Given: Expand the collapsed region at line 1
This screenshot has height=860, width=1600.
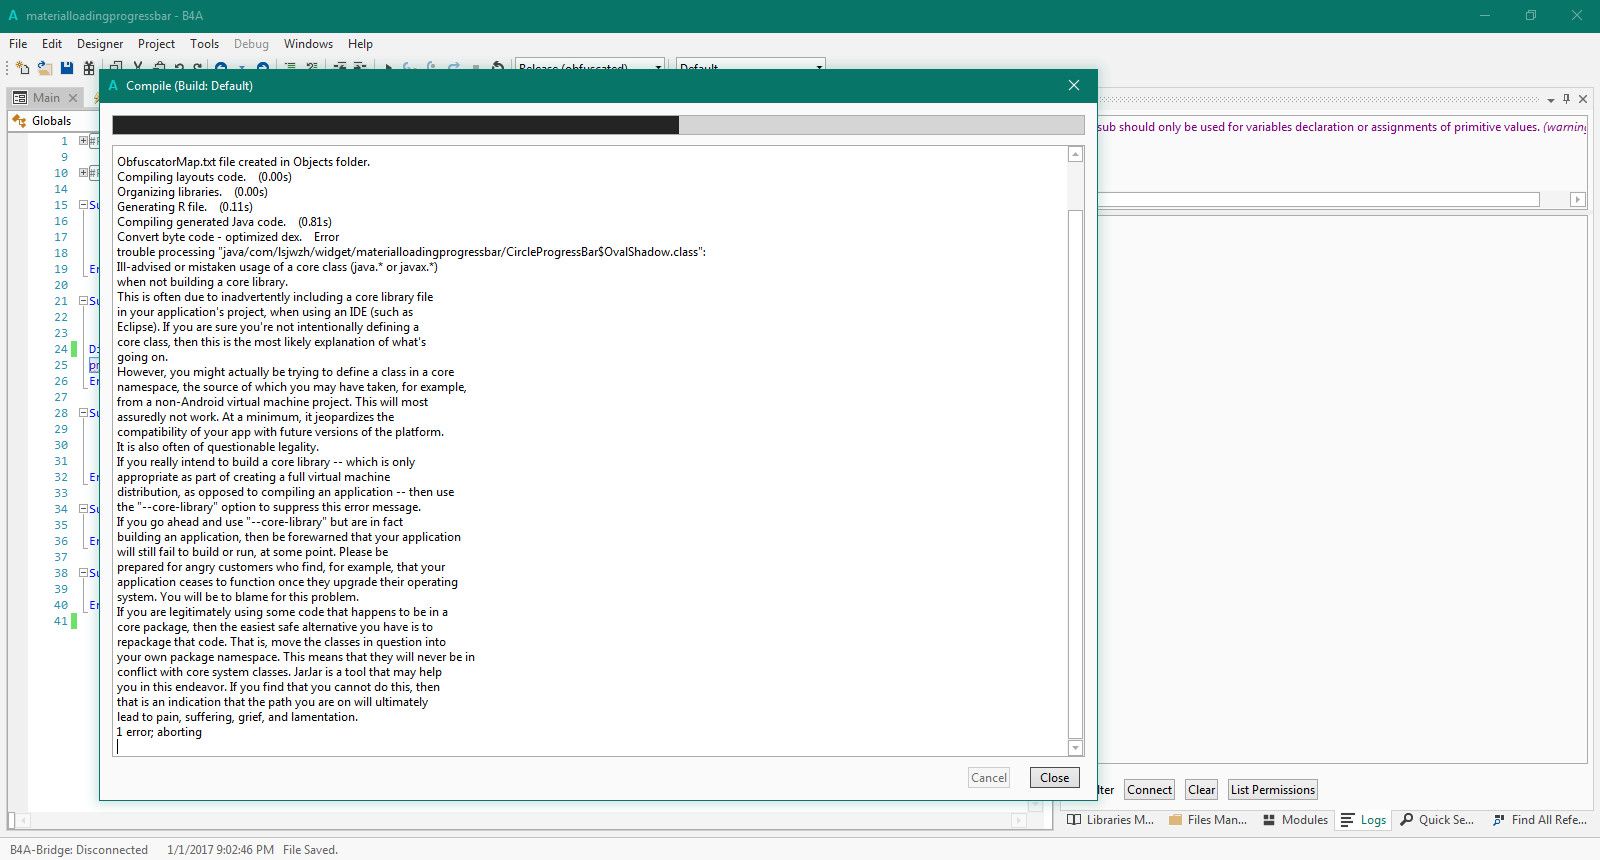Looking at the screenshot, I should [x=84, y=141].
